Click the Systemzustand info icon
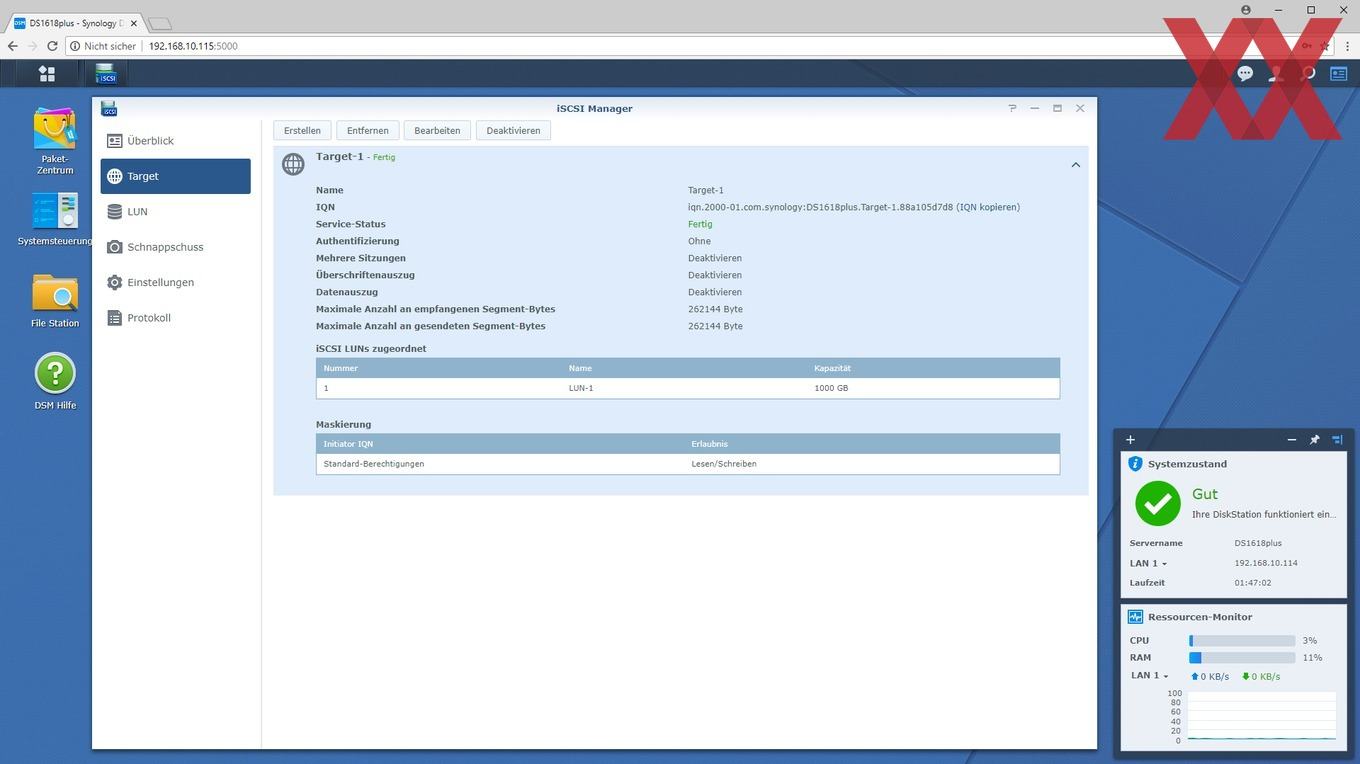Viewport: 1360px width, 764px height. pos(1135,464)
